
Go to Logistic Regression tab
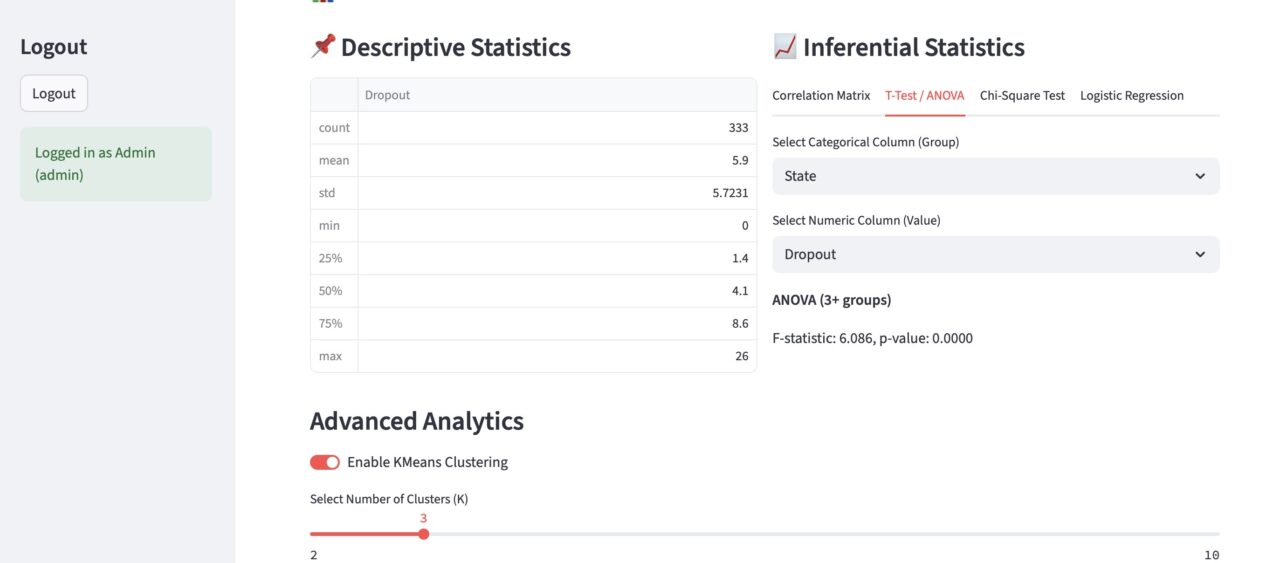pyautogui.click(x=1132, y=96)
